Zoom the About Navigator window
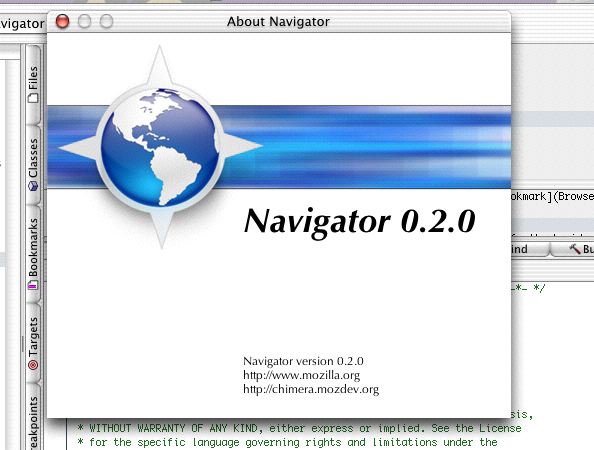 coord(106,21)
